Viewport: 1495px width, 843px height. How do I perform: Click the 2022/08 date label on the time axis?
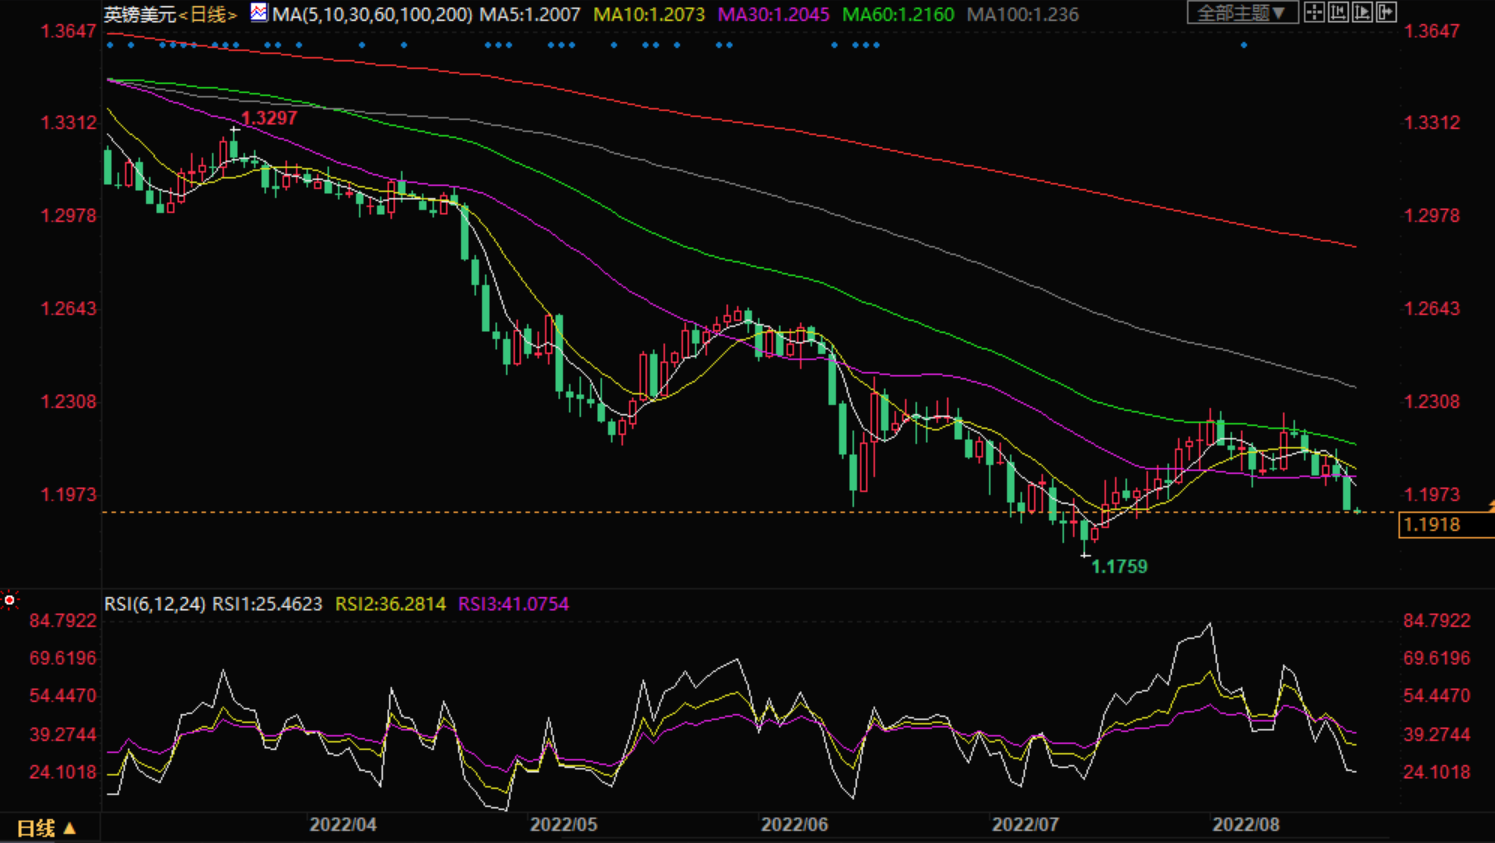click(1246, 825)
